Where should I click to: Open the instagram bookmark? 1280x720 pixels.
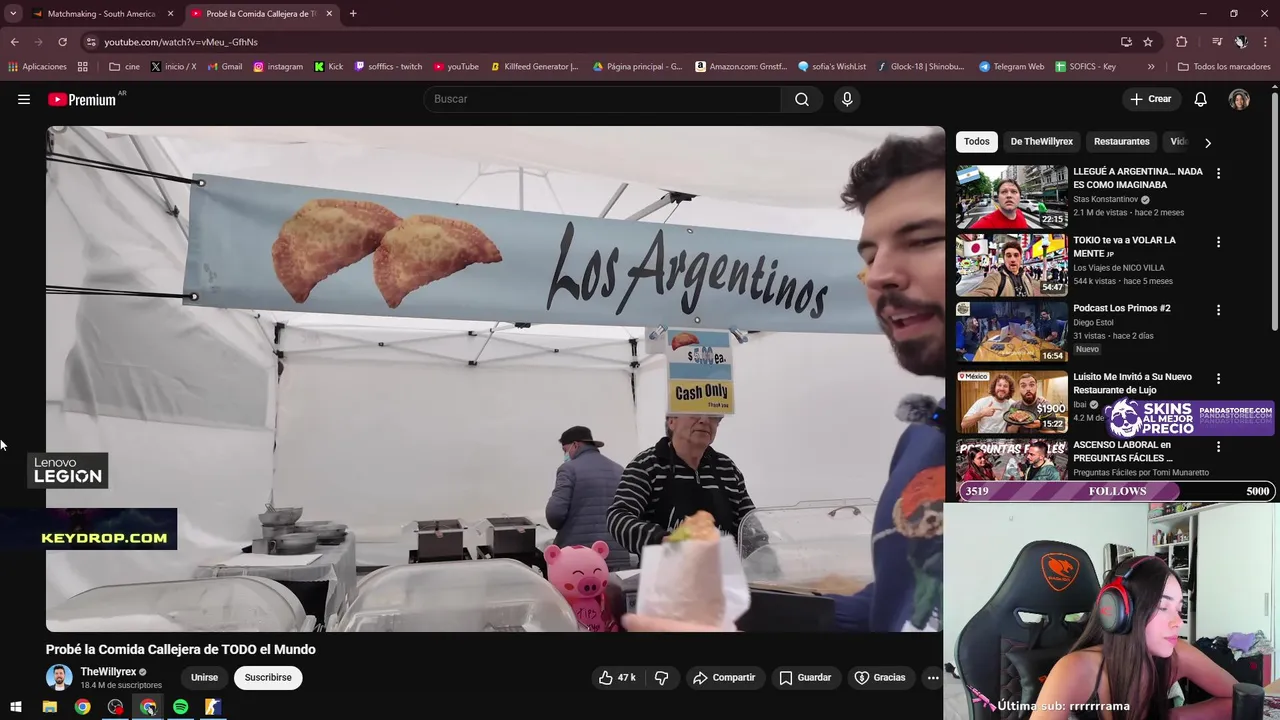(x=278, y=67)
